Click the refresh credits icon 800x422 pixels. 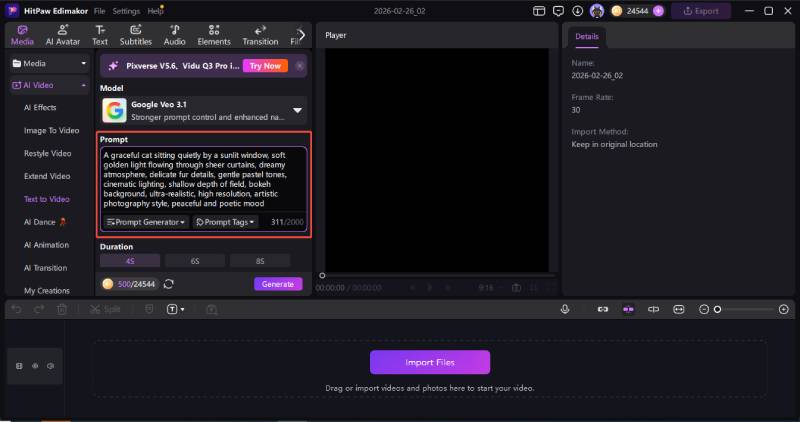pos(169,284)
